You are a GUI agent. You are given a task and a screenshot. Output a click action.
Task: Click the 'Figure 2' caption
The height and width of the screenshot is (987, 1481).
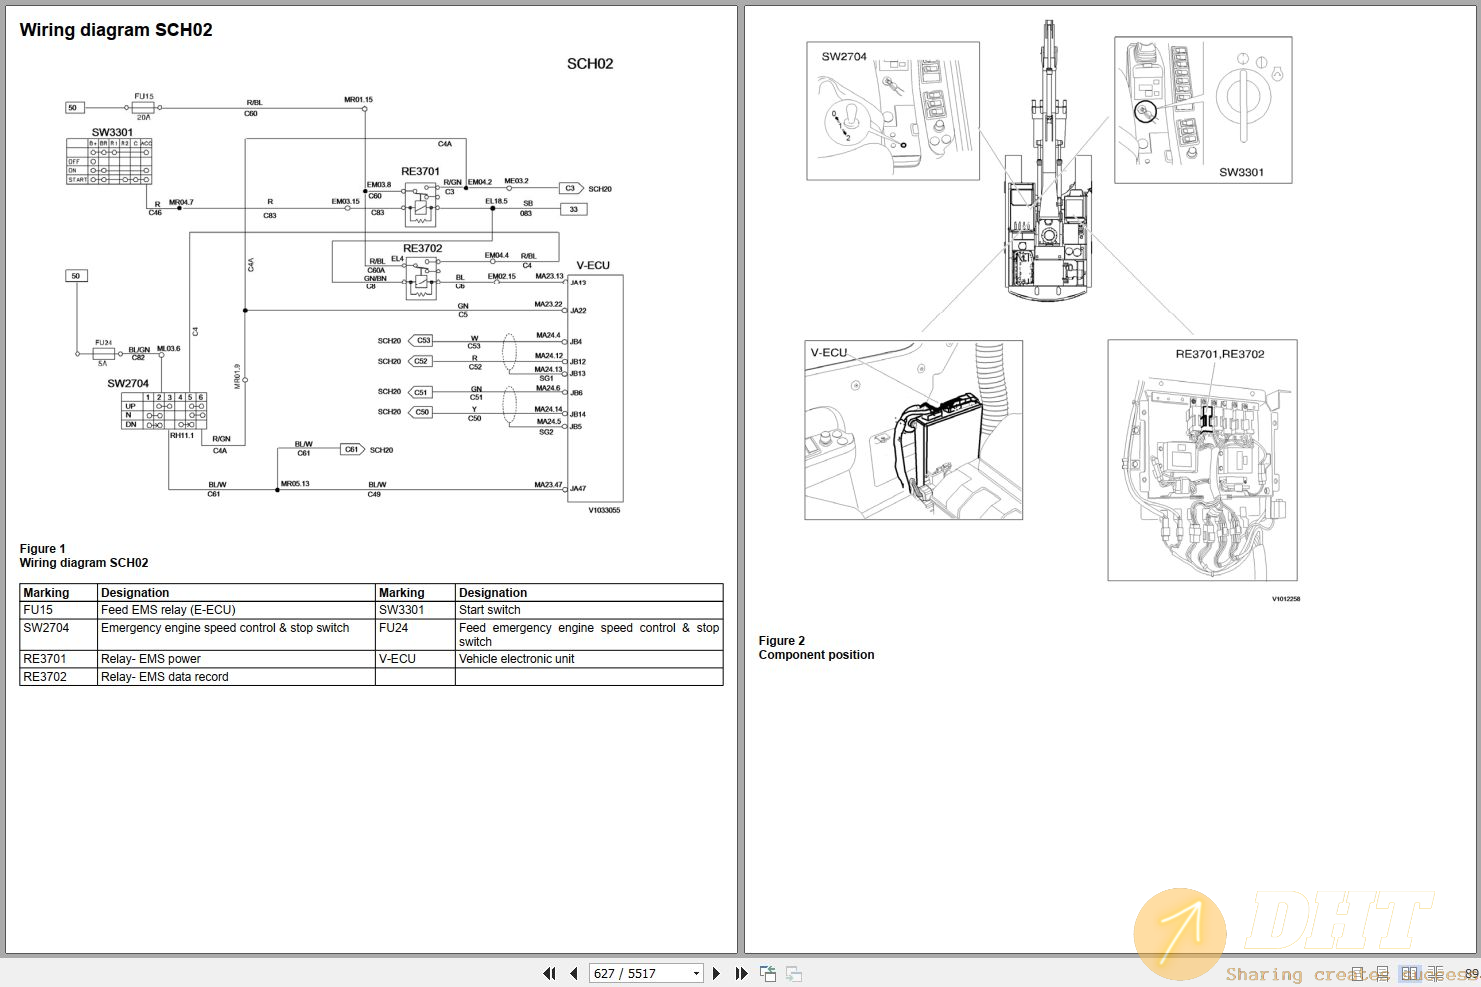click(x=782, y=640)
